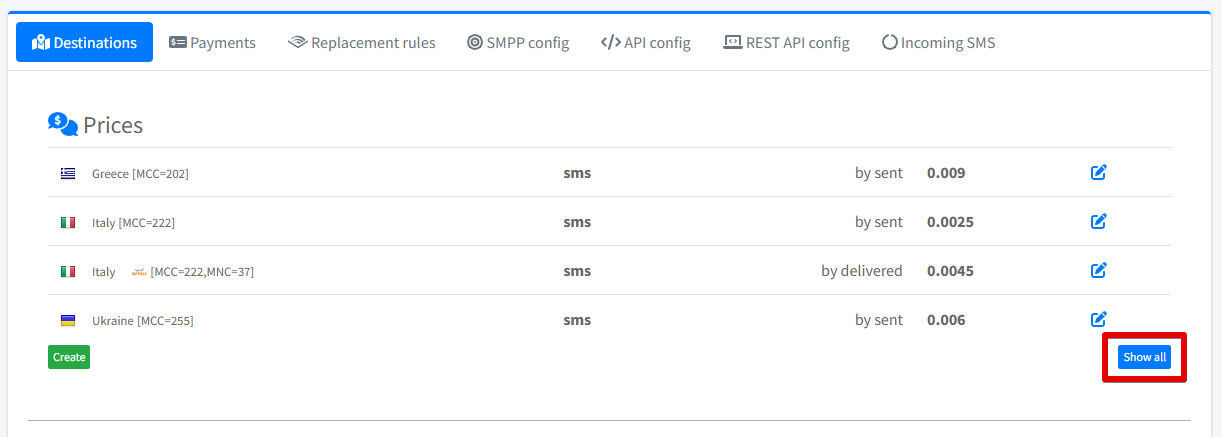Switch to the Destinations tab
The height and width of the screenshot is (437, 1222).
84,42
